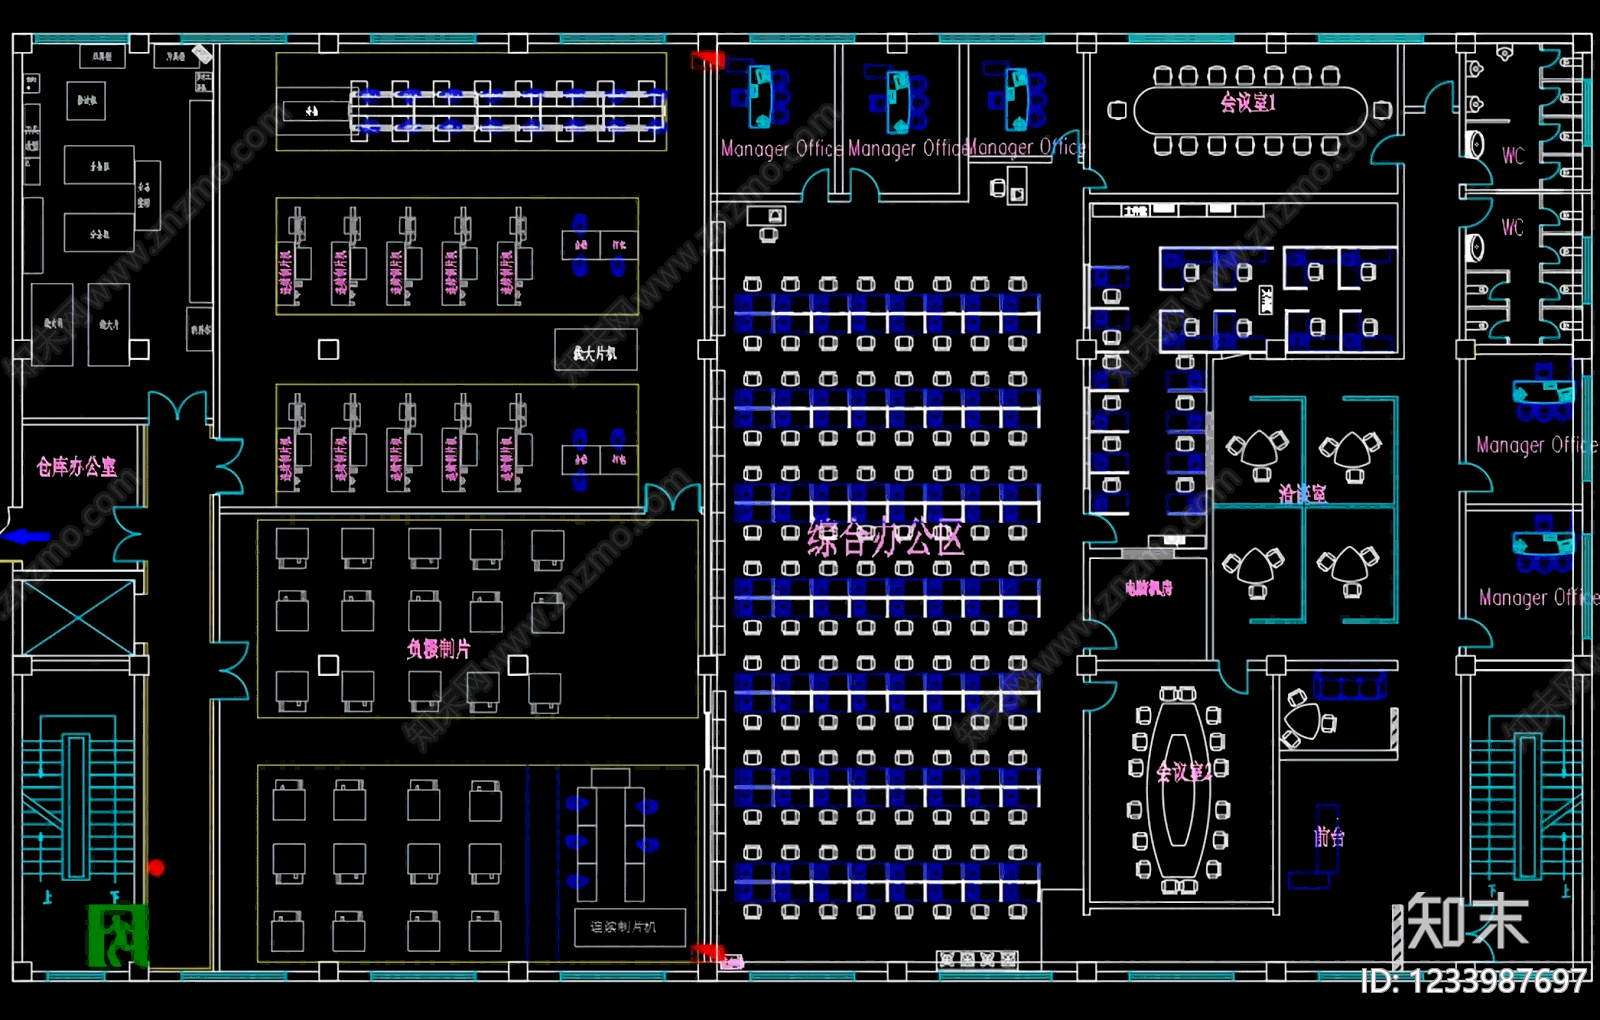Click the oval conference table in 会议室2

click(x=1180, y=788)
